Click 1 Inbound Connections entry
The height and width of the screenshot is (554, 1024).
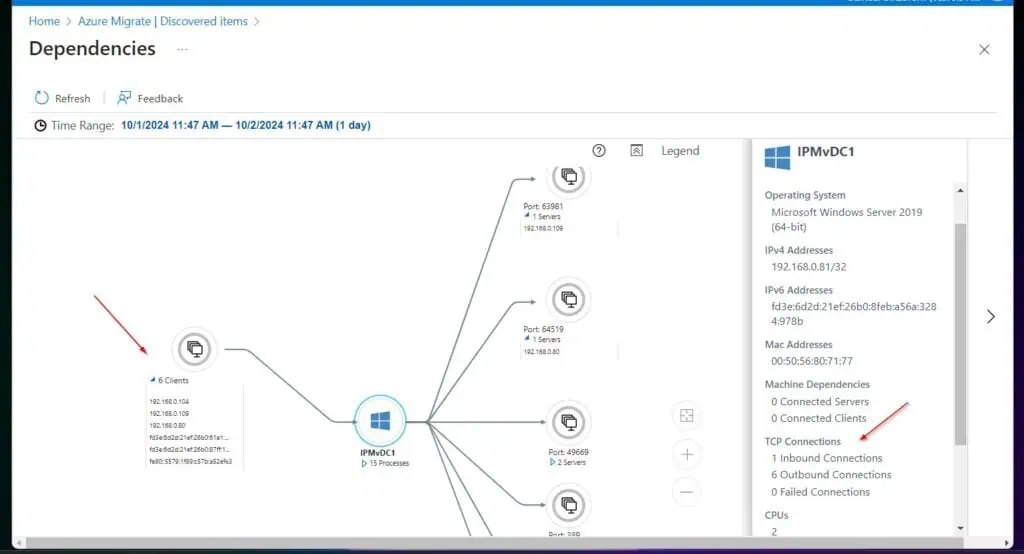pos(826,458)
